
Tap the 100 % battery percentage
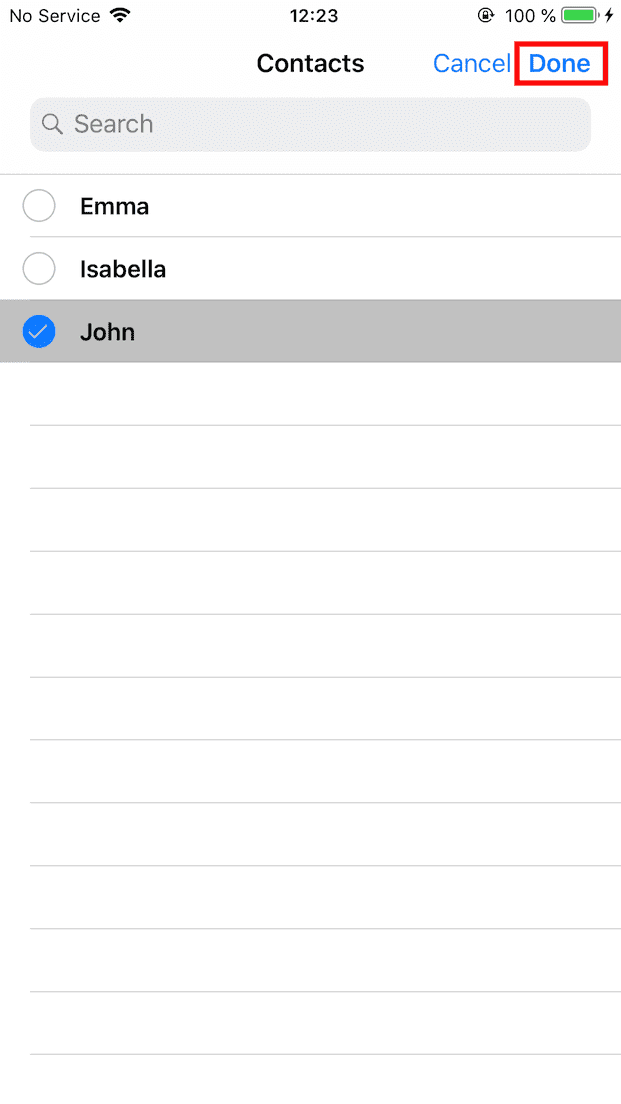click(530, 16)
